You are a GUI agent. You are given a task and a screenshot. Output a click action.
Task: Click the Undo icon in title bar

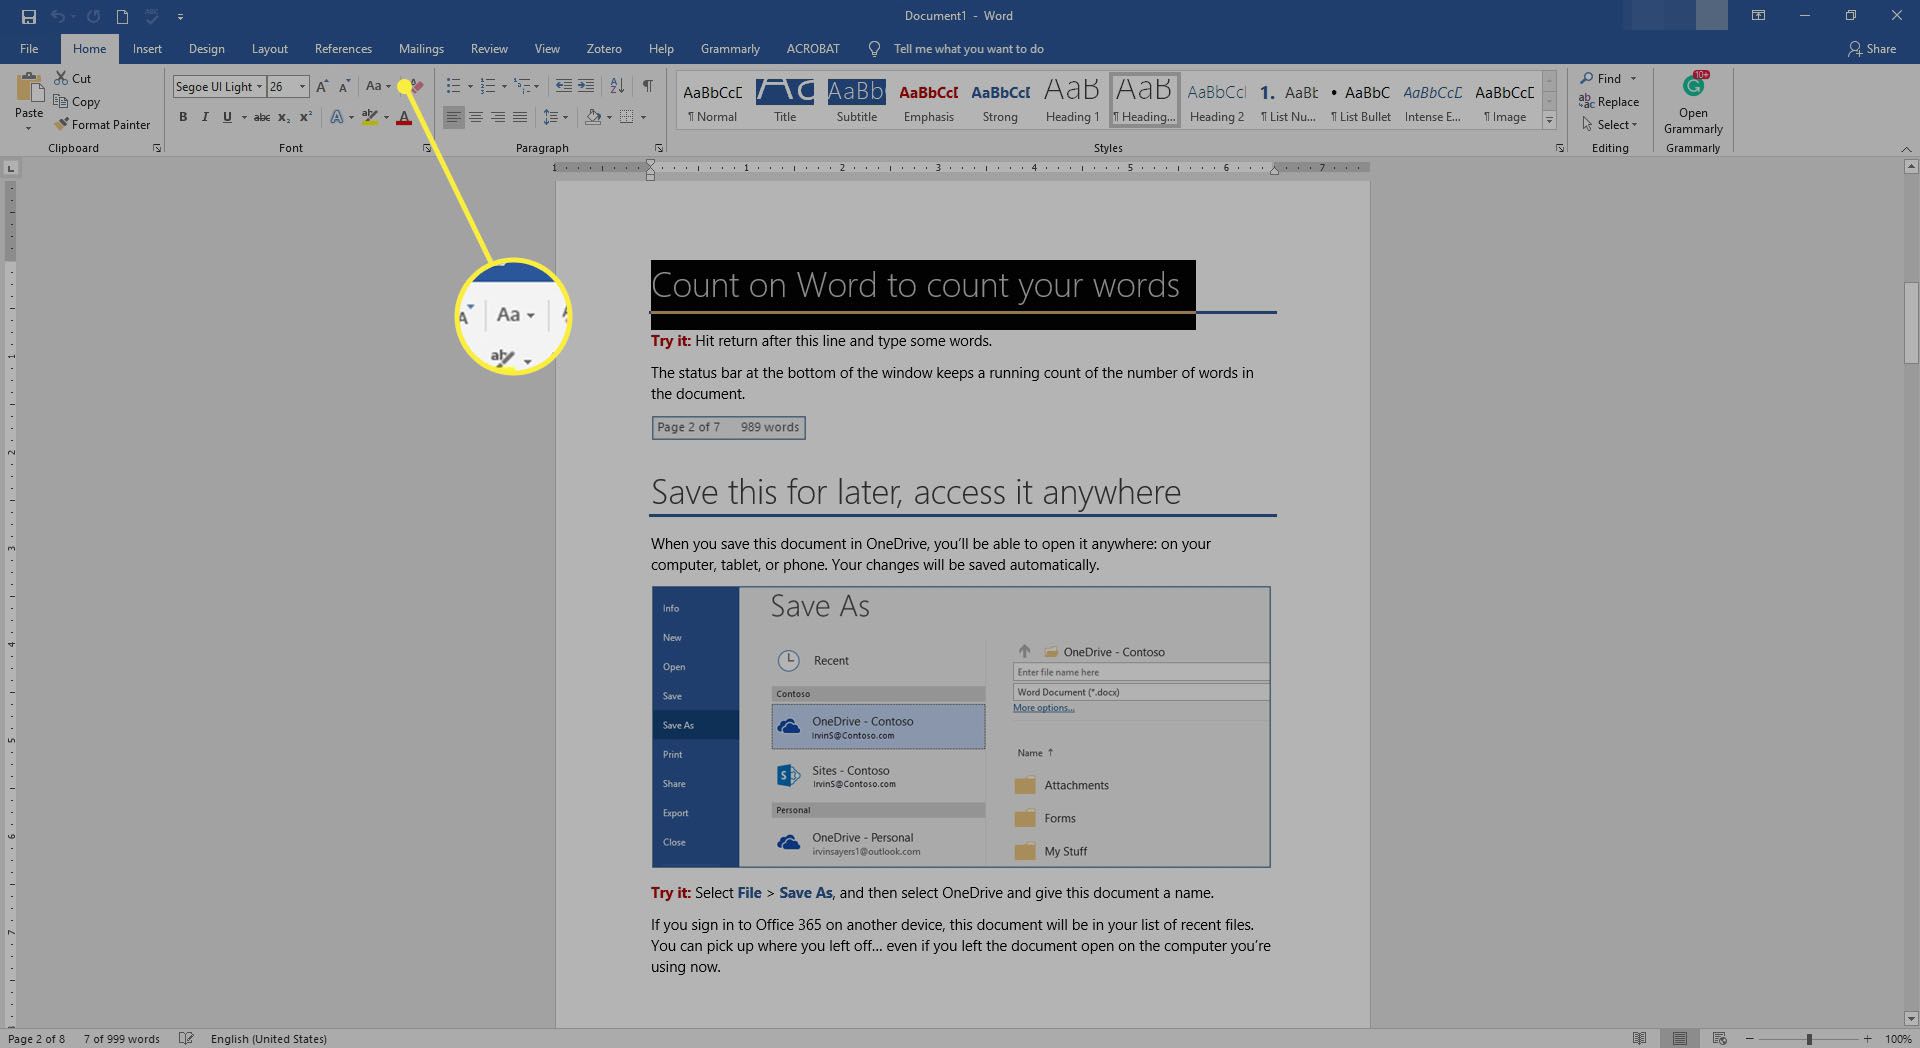tap(58, 16)
